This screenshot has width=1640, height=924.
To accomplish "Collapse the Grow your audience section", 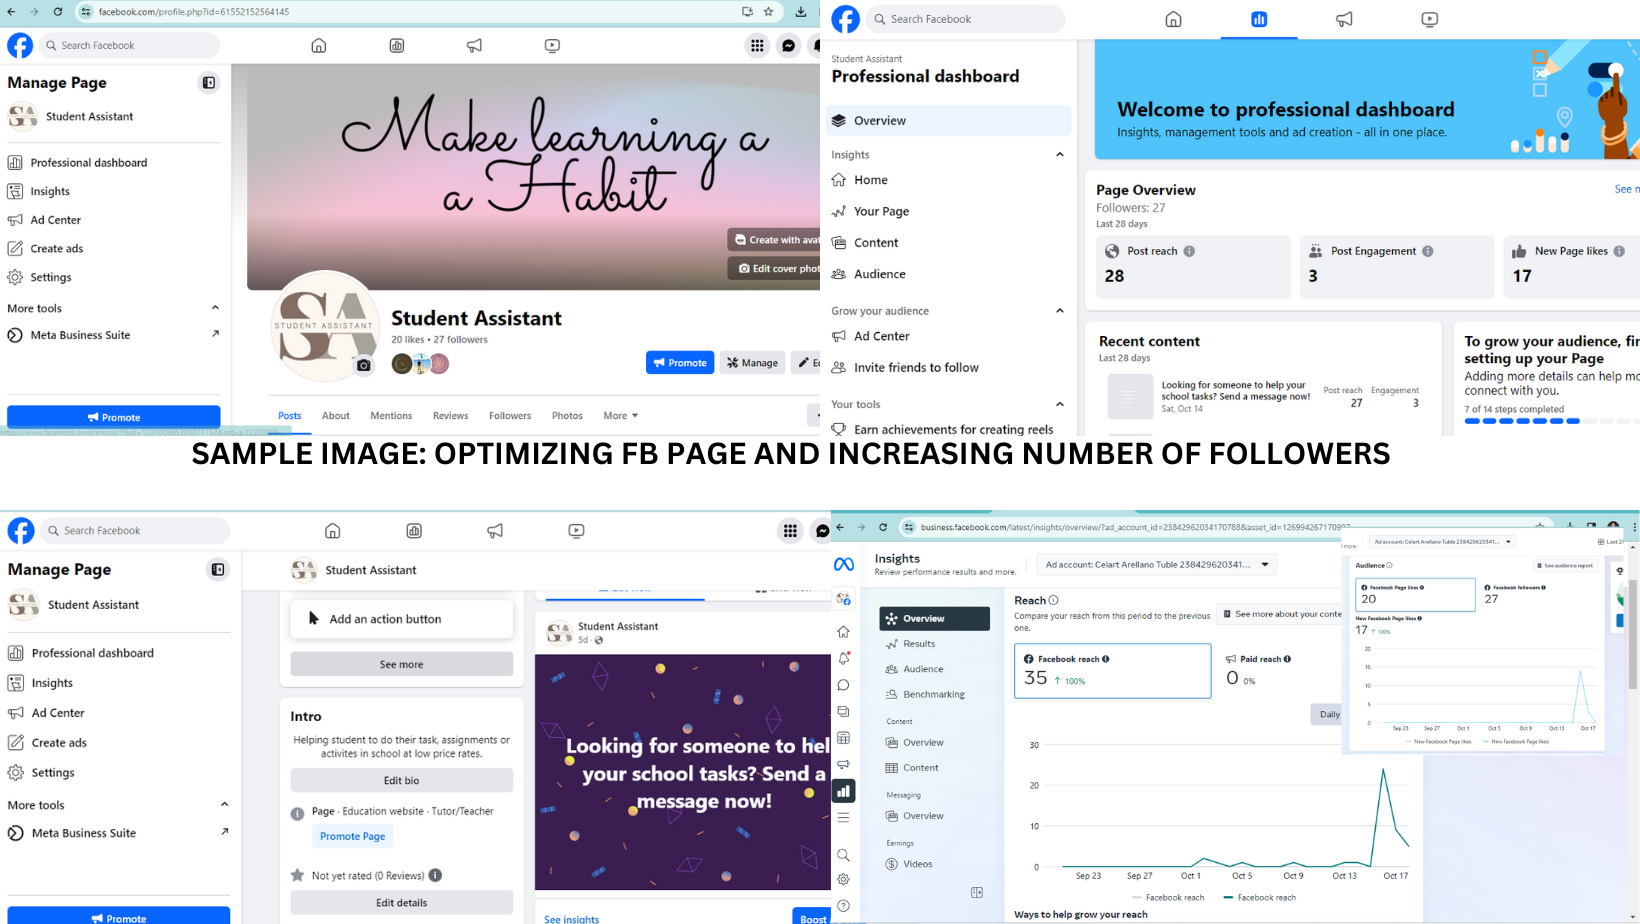I will click(x=1060, y=310).
